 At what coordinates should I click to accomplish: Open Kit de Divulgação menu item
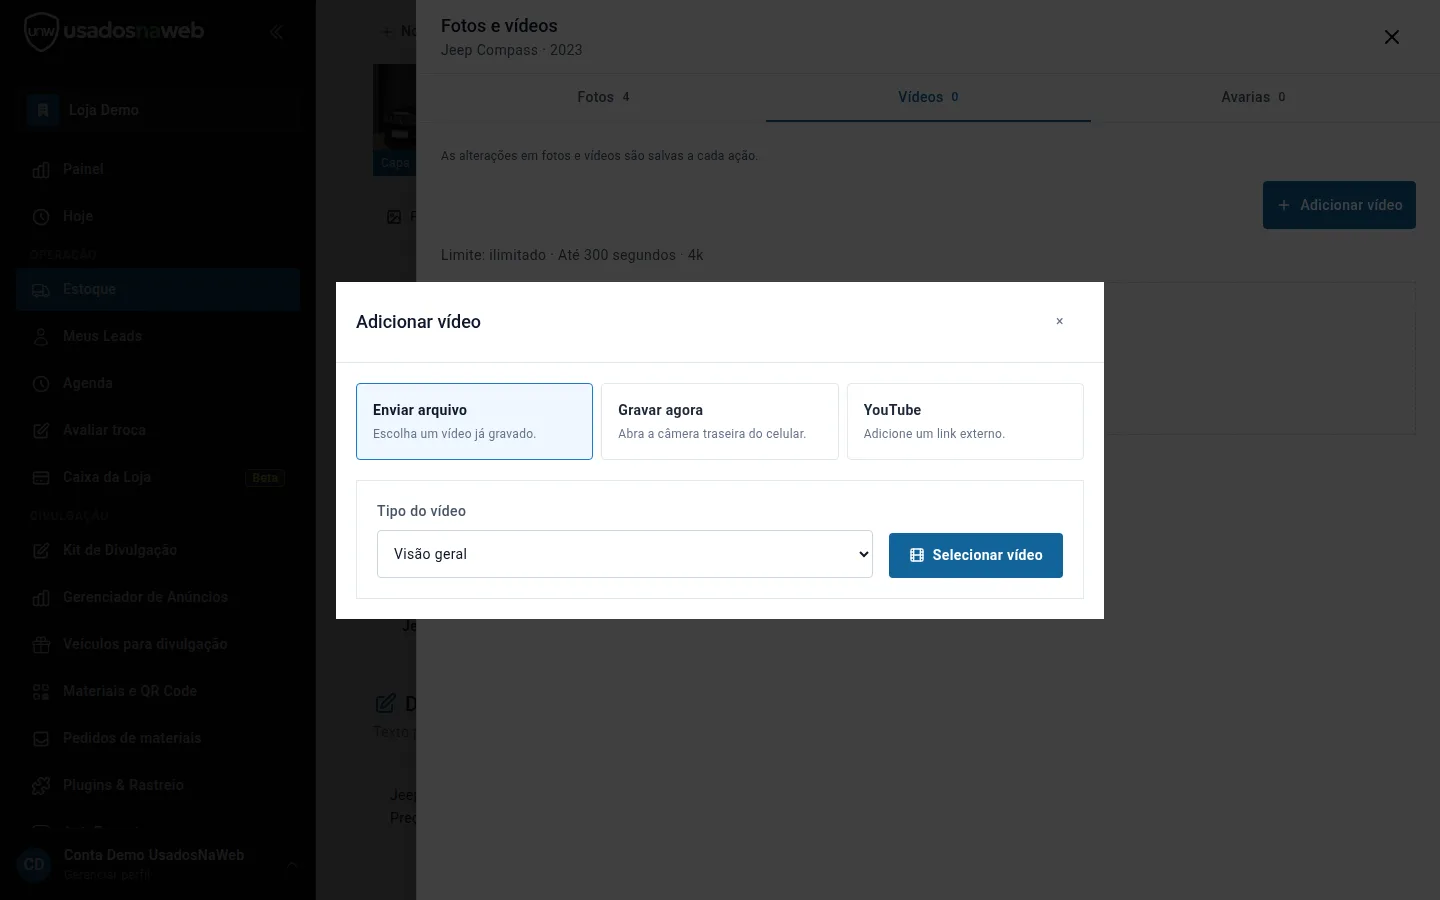(x=158, y=550)
